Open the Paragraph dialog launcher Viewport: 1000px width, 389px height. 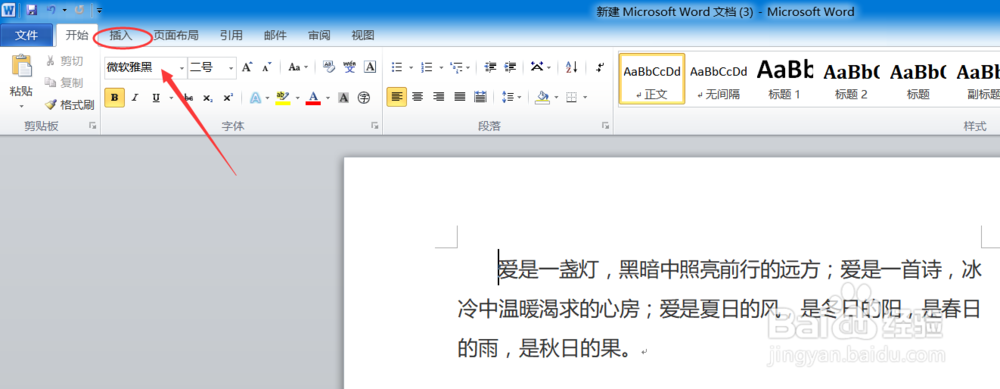tap(605, 126)
